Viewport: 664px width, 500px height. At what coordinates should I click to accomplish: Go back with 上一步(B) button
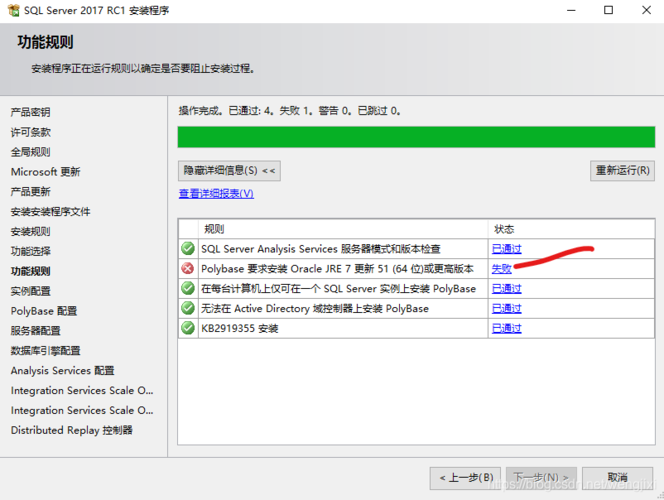point(465,478)
